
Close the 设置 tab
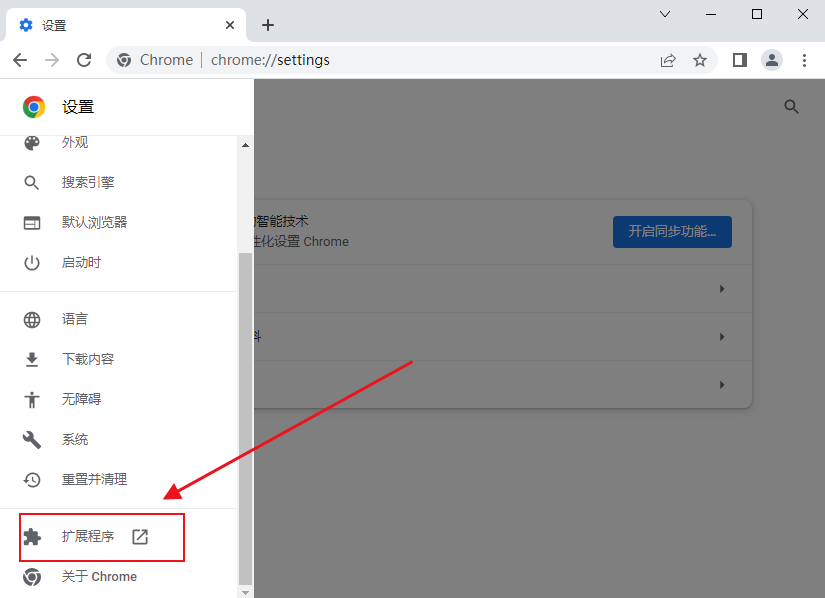pos(230,25)
